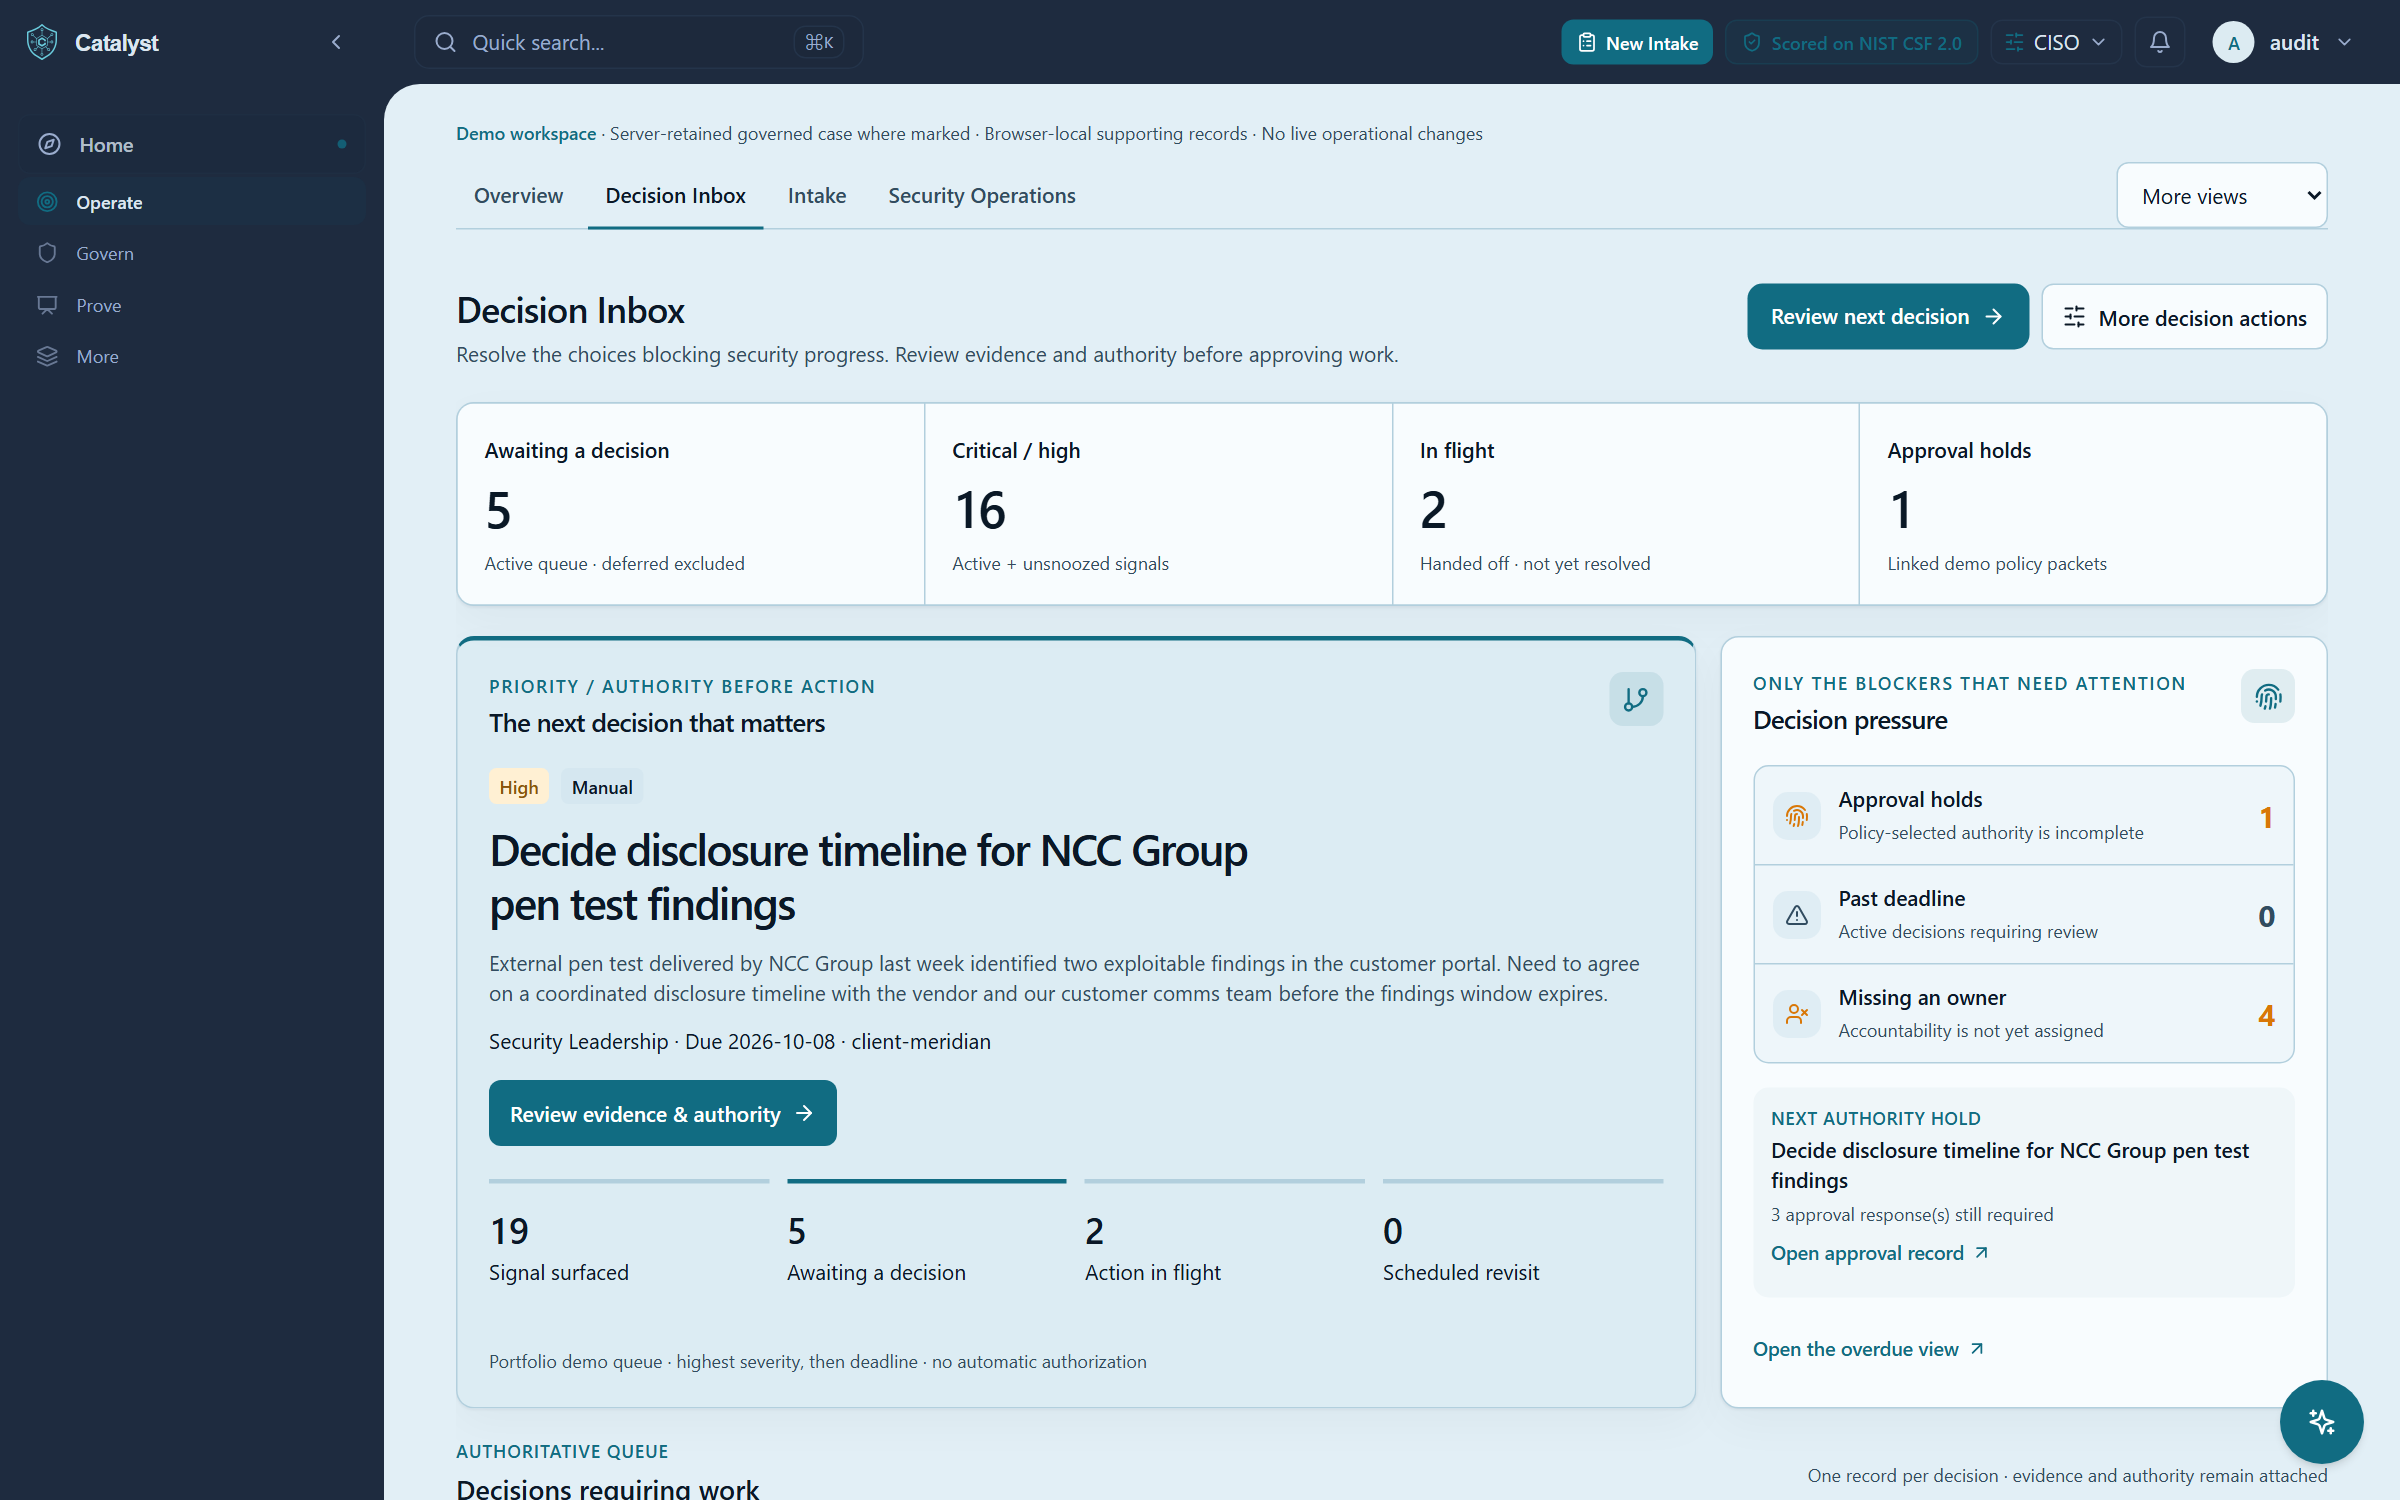
Task: Click the Operate target icon in sidebar
Action: coord(47,202)
